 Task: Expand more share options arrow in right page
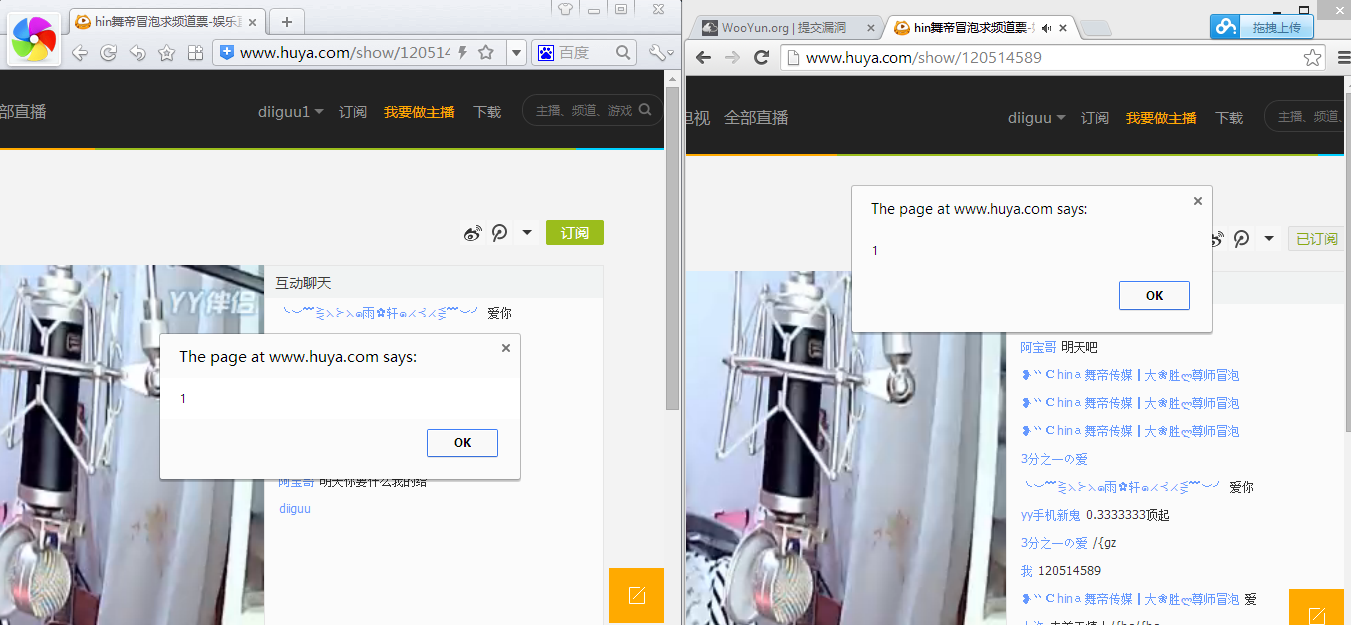(x=1269, y=239)
